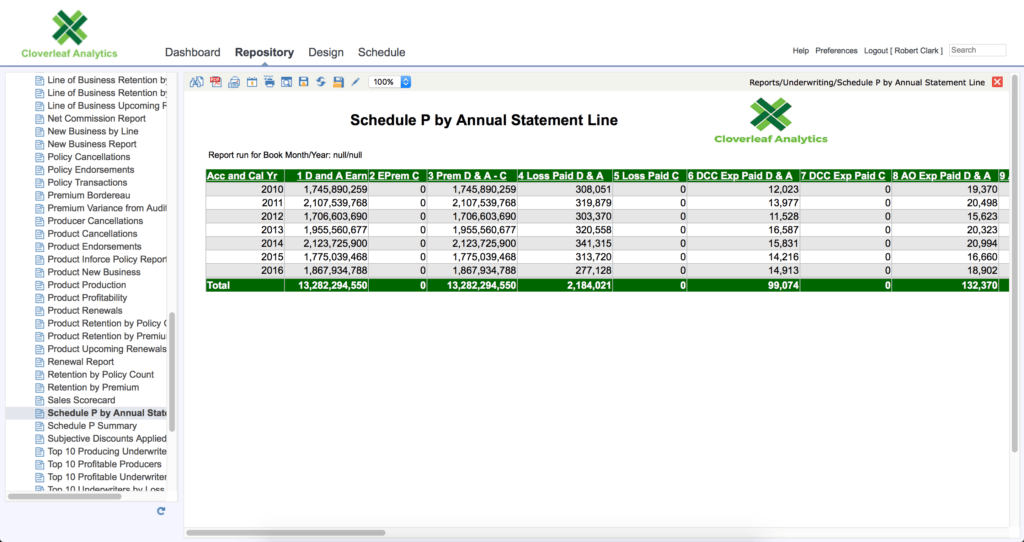Click the report horizontal scrollbar at bottom
1024x542 pixels.
tap(285, 533)
